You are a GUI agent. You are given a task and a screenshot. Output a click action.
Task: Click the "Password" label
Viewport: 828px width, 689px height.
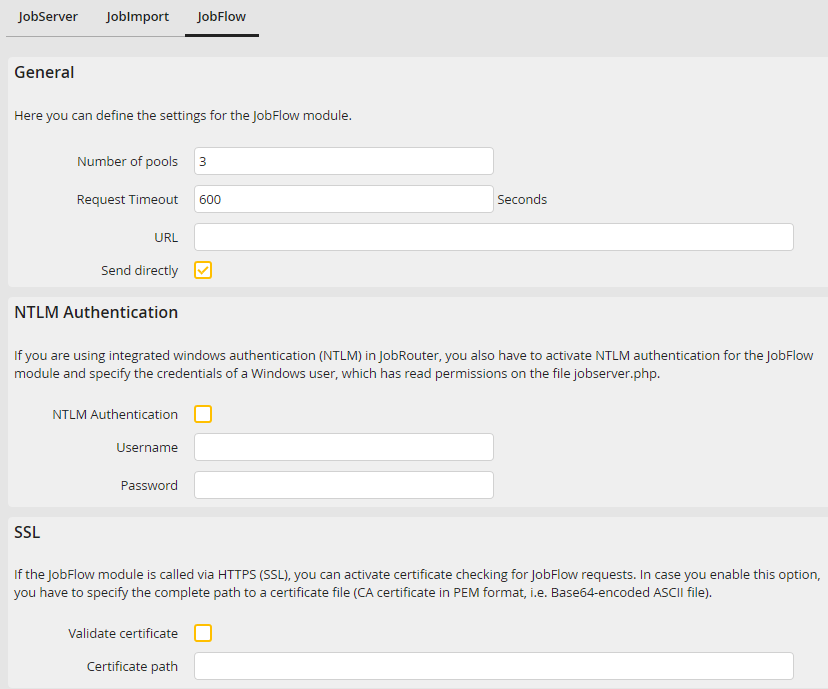coord(149,486)
